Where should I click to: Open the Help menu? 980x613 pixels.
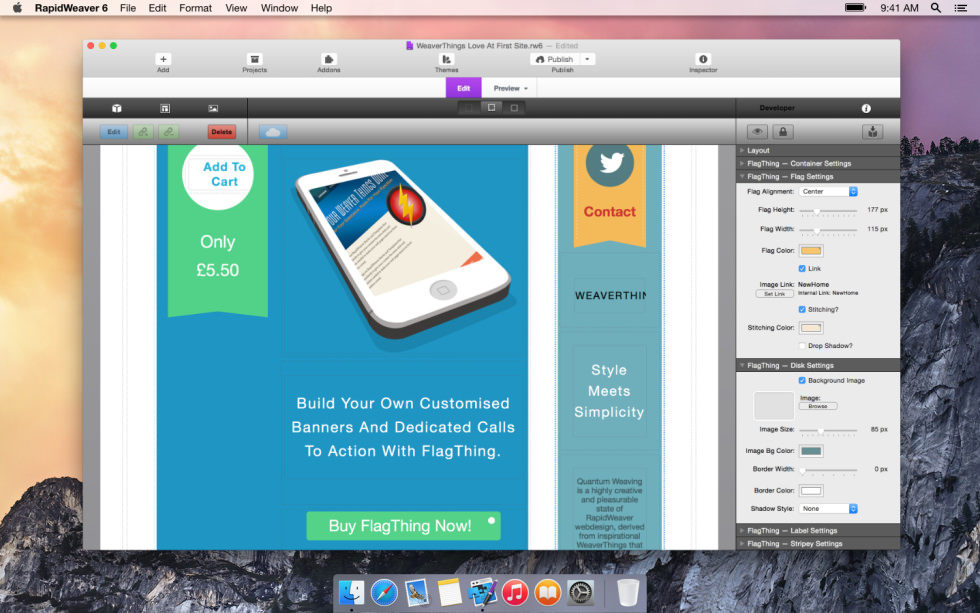[321, 8]
